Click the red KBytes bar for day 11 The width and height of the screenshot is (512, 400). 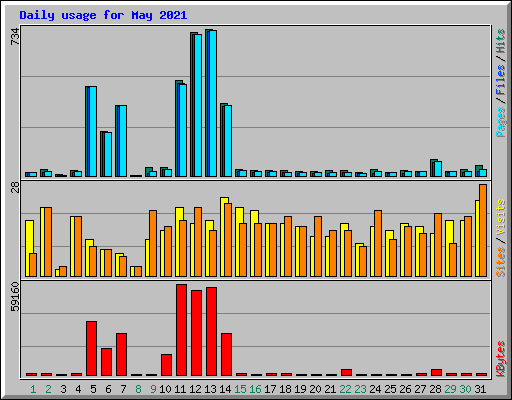pos(181,330)
